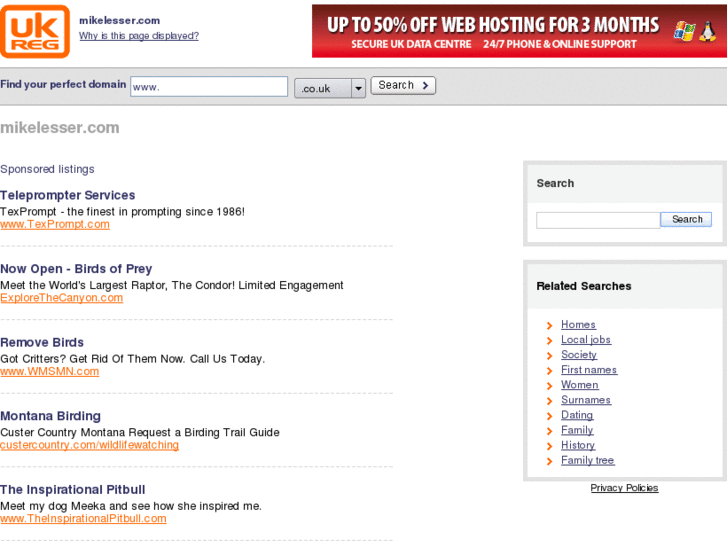Click orange arrow beside Family

[549, 431]
